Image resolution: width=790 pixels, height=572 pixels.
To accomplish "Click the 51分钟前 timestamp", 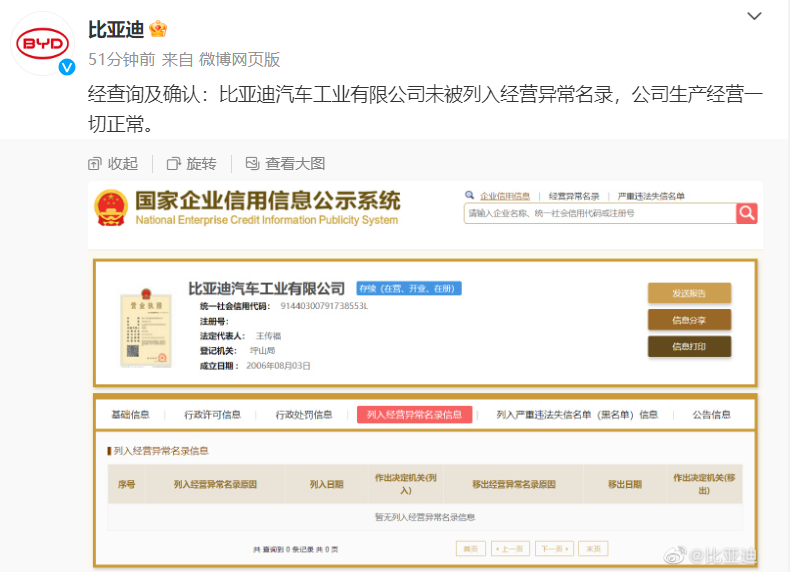I will 121,59.
